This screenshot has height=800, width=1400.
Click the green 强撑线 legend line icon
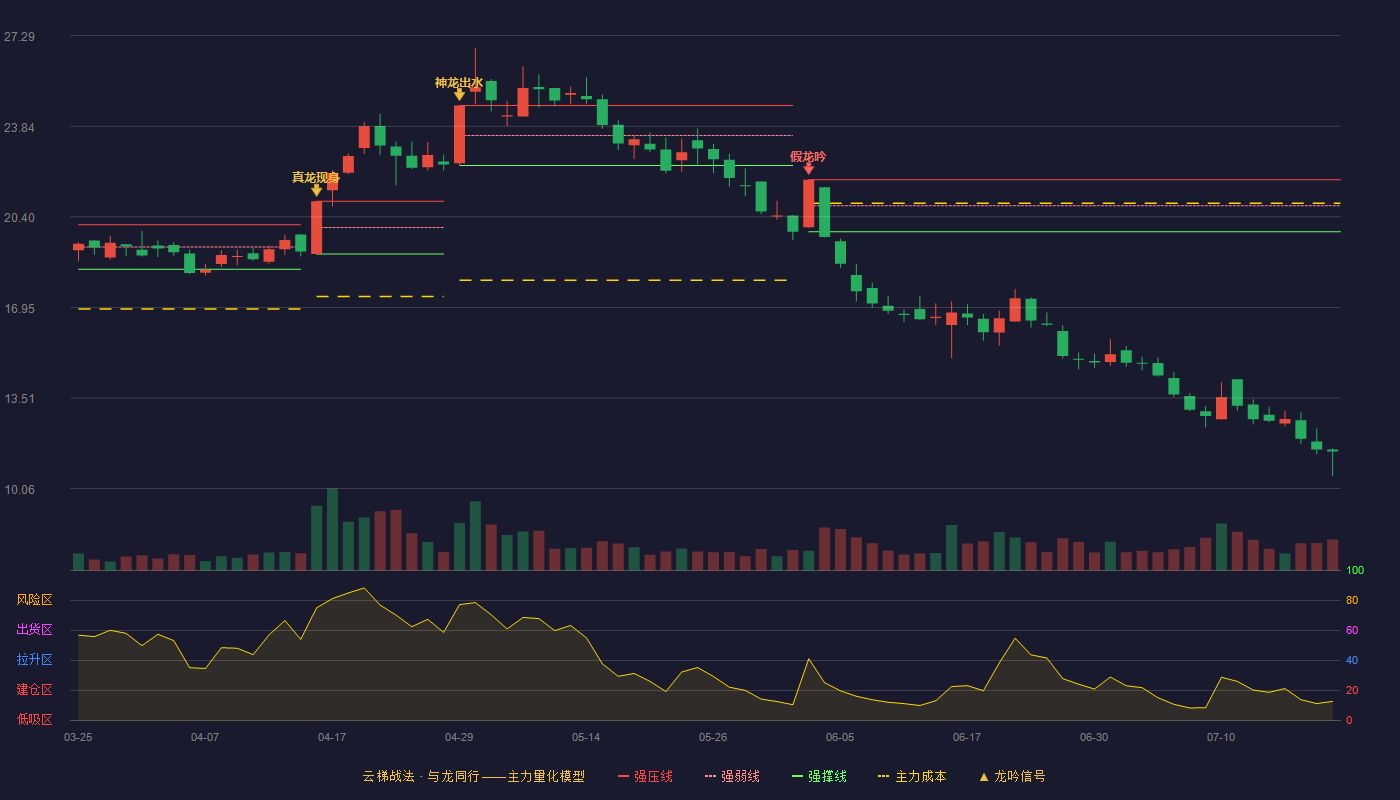tap(797, 777)
